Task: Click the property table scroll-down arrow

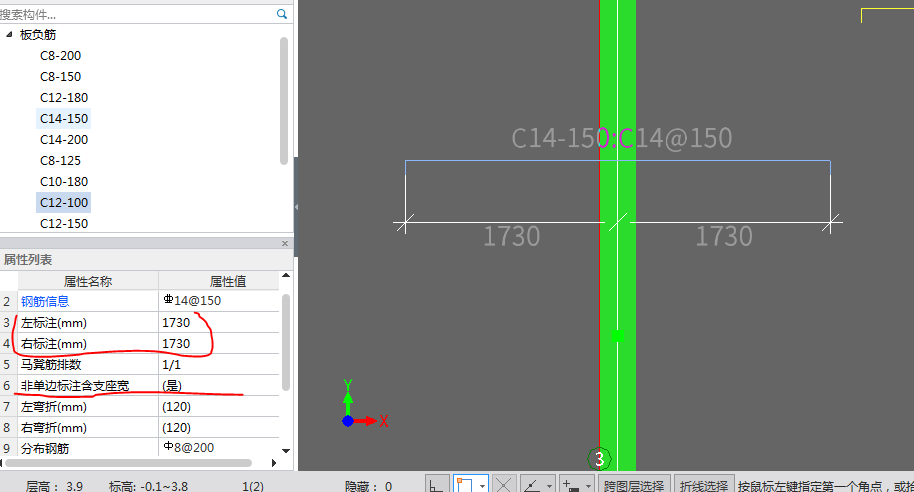Action: (x=286, y=451)
